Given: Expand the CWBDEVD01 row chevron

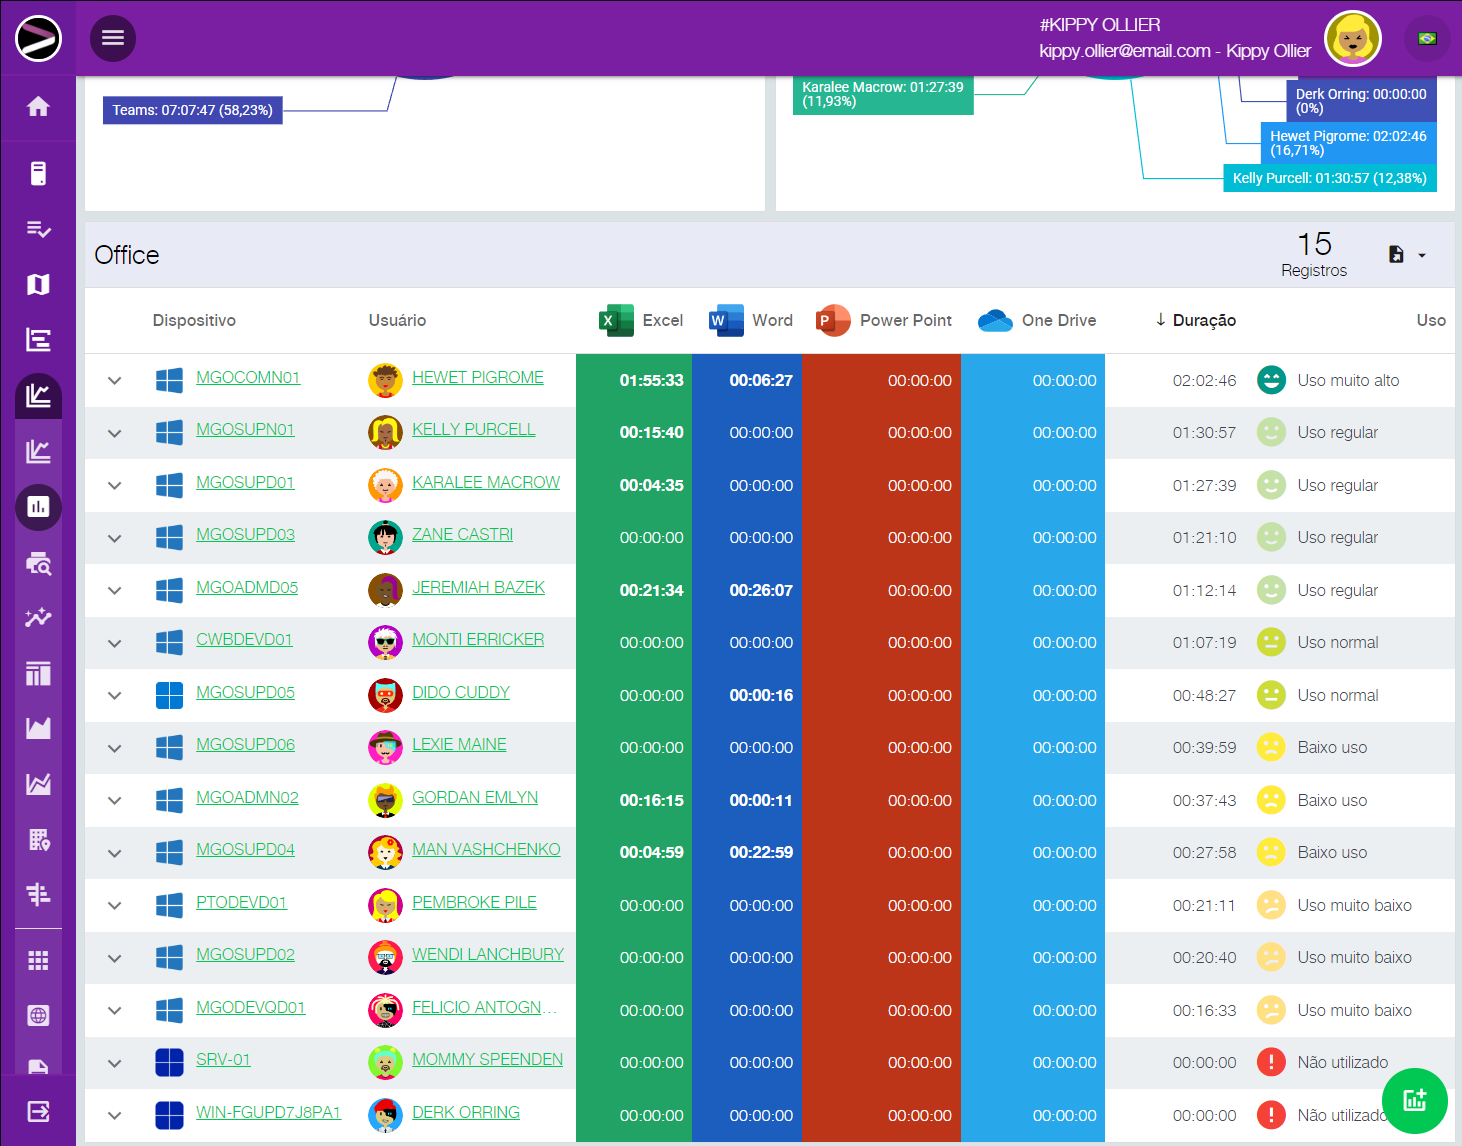Looking at the screenshot, I should 115,643.
